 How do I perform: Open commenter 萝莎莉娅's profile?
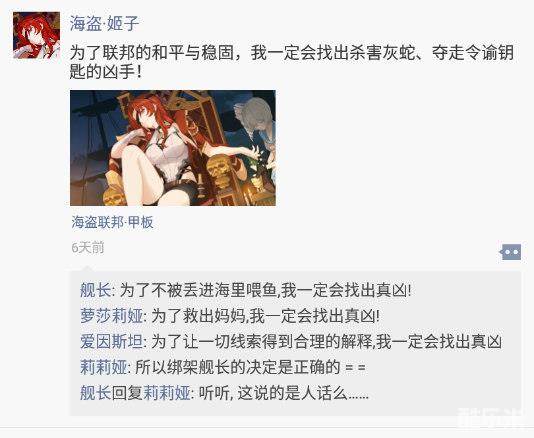coord(111,316)
